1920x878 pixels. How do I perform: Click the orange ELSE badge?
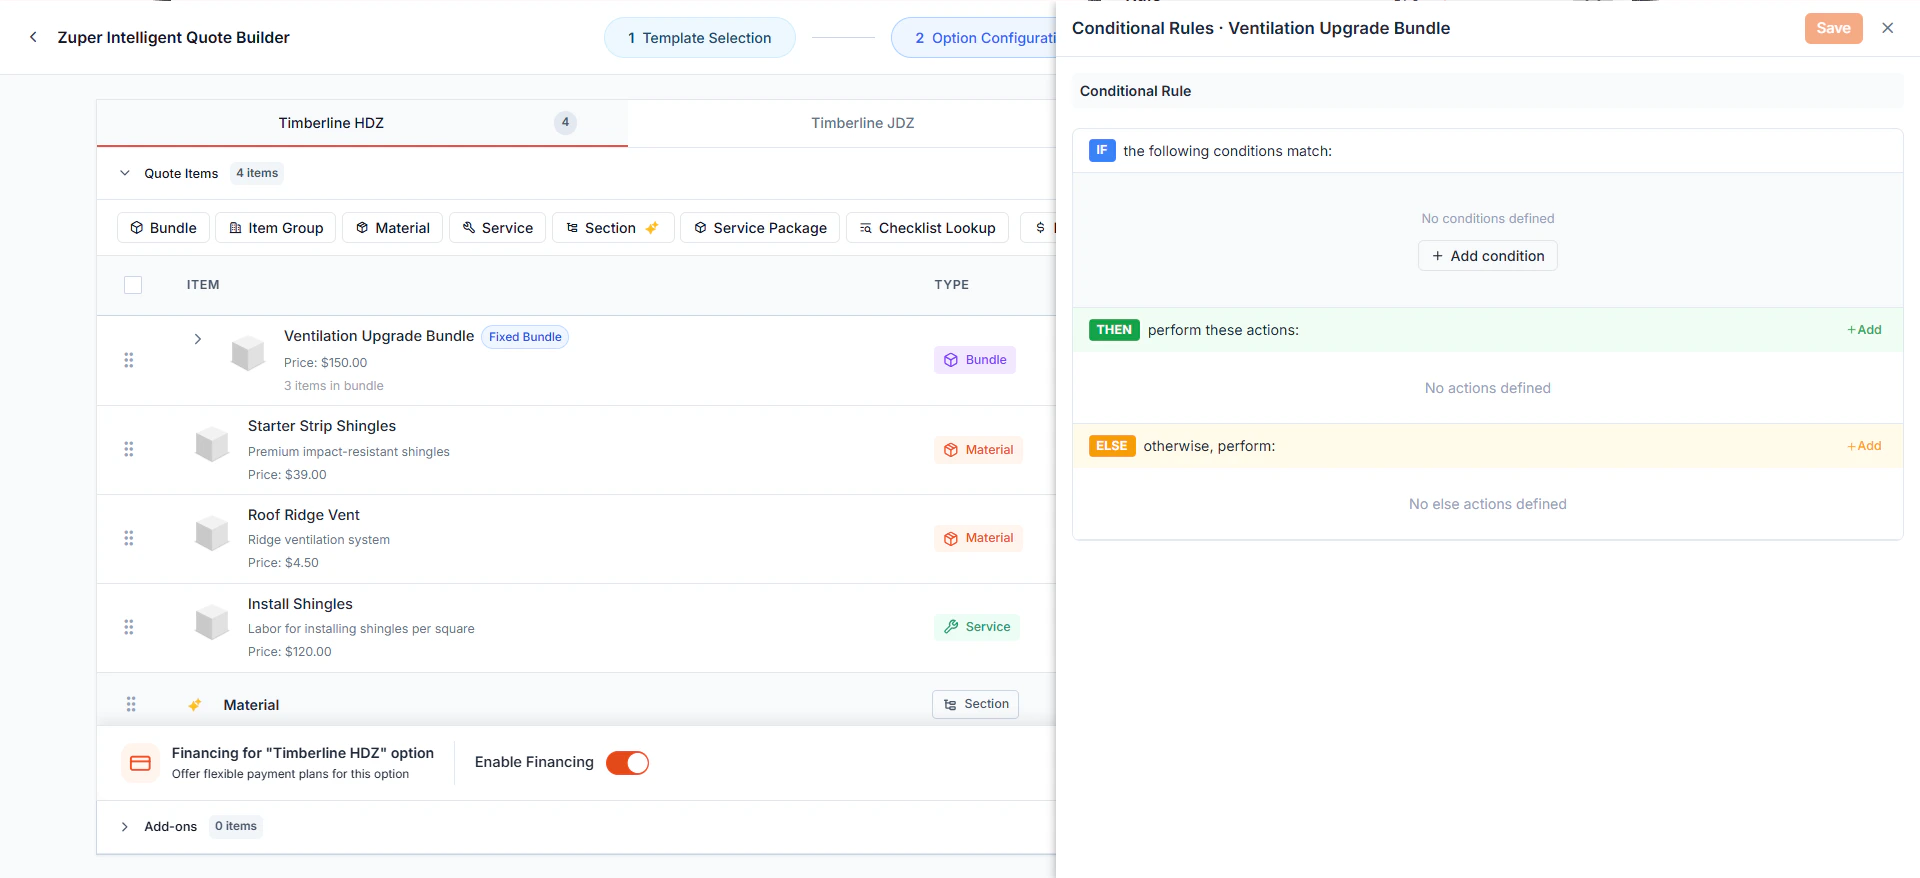coord(1112,446)
